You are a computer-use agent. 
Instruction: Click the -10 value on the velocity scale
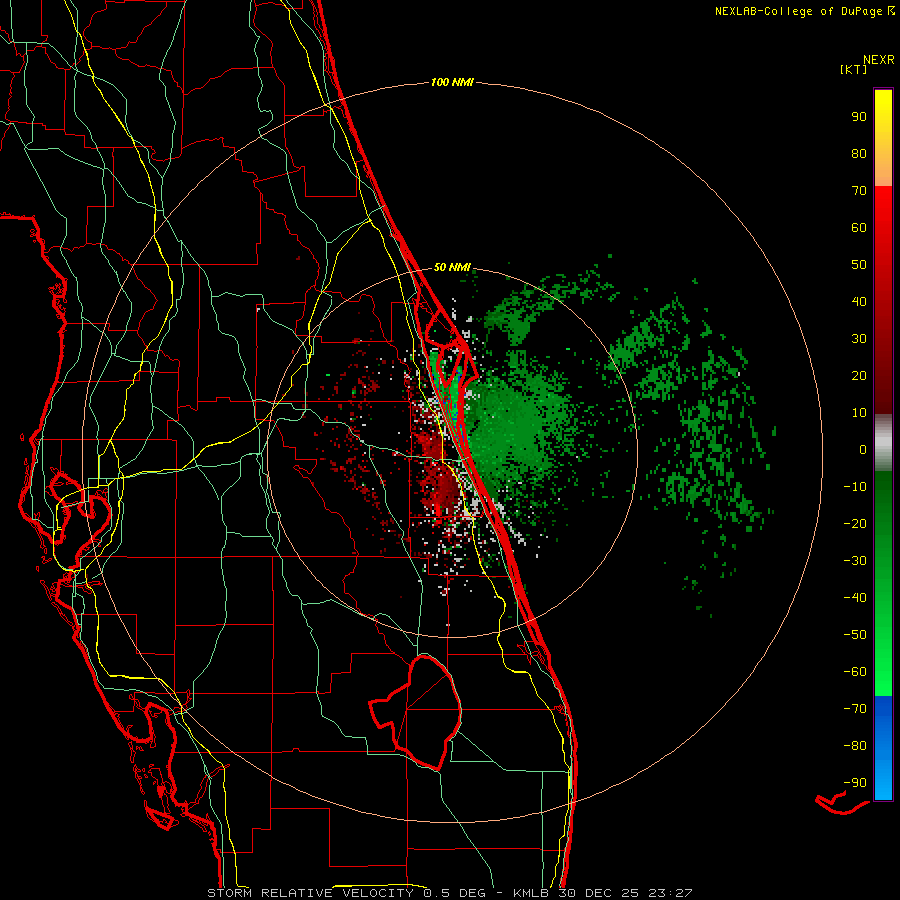(x=855, y=487)
